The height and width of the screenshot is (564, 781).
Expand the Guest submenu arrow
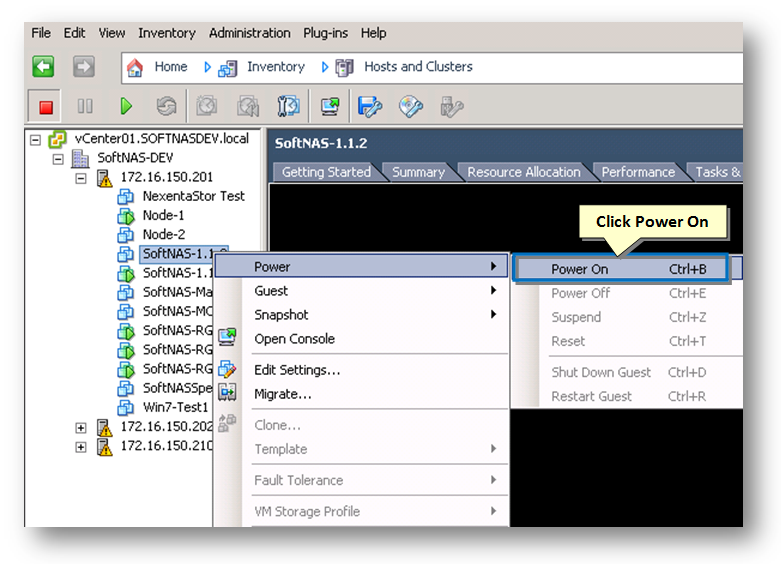point(493,290)
